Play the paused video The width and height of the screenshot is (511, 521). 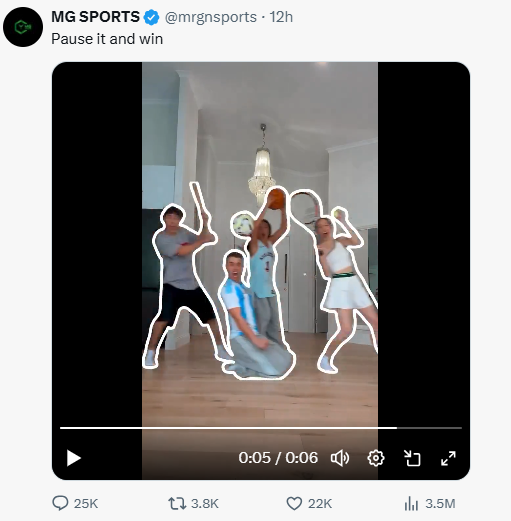pyautogui.click(x=74, y=458)
